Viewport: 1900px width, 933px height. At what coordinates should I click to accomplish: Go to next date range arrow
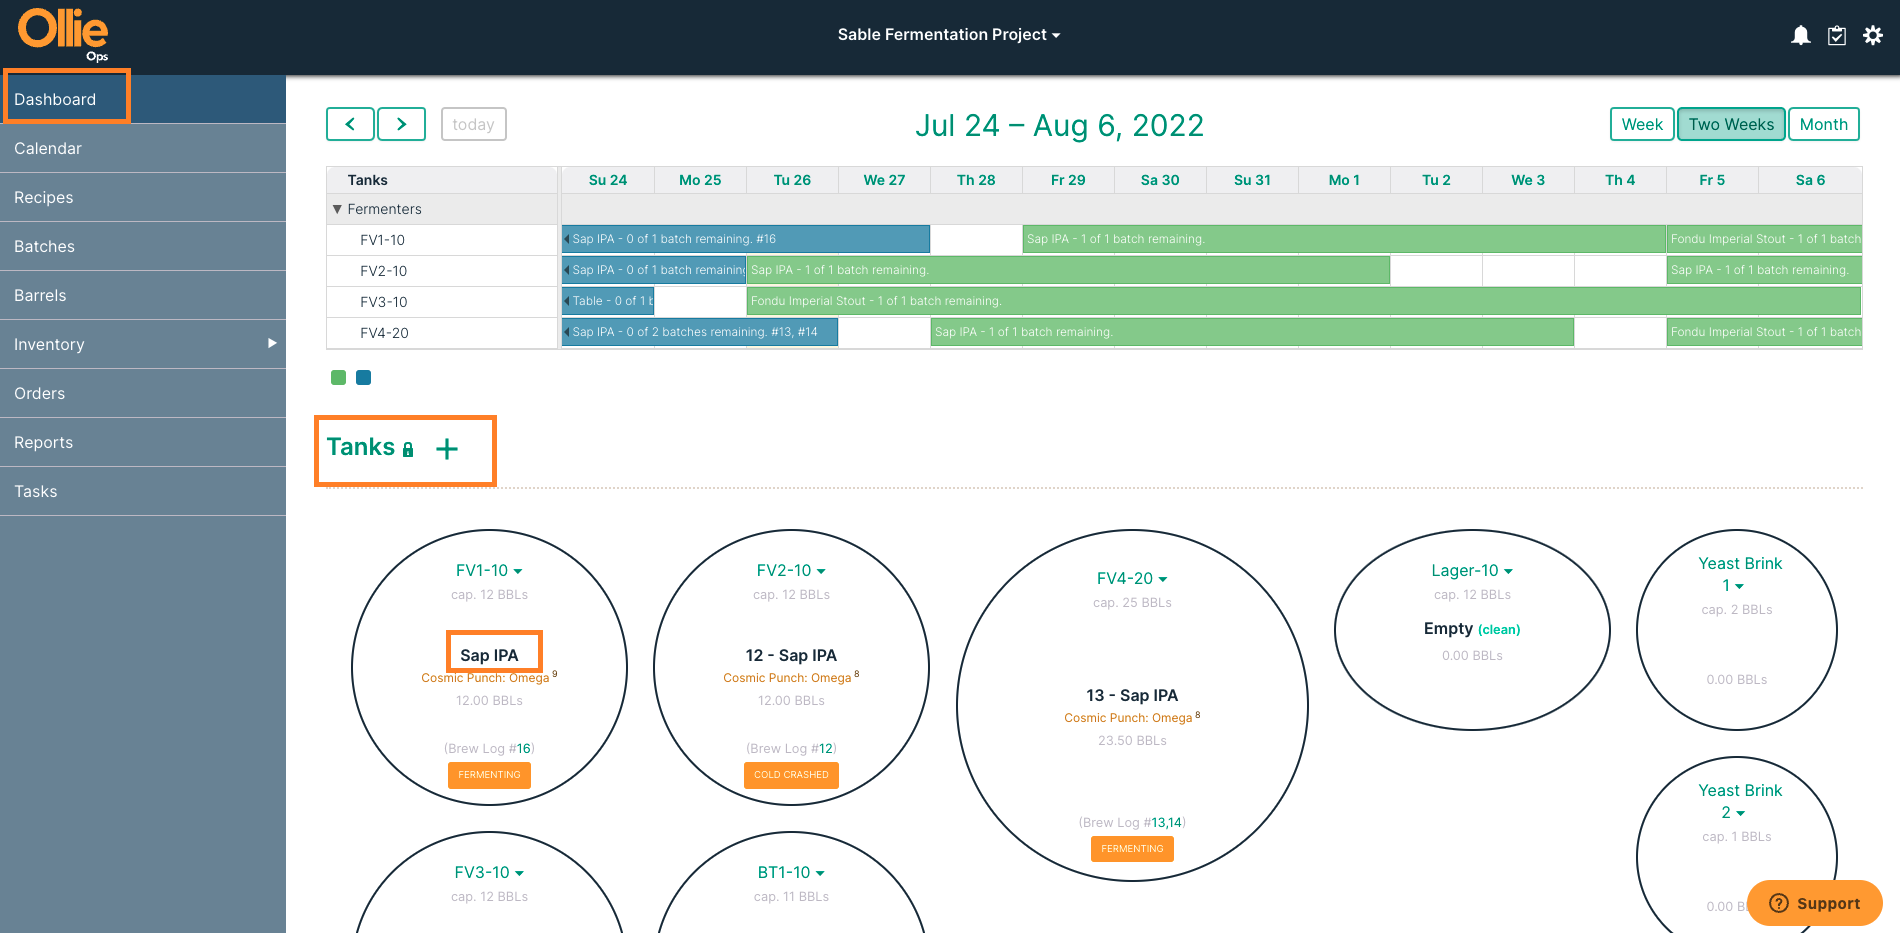coord(402,124)
